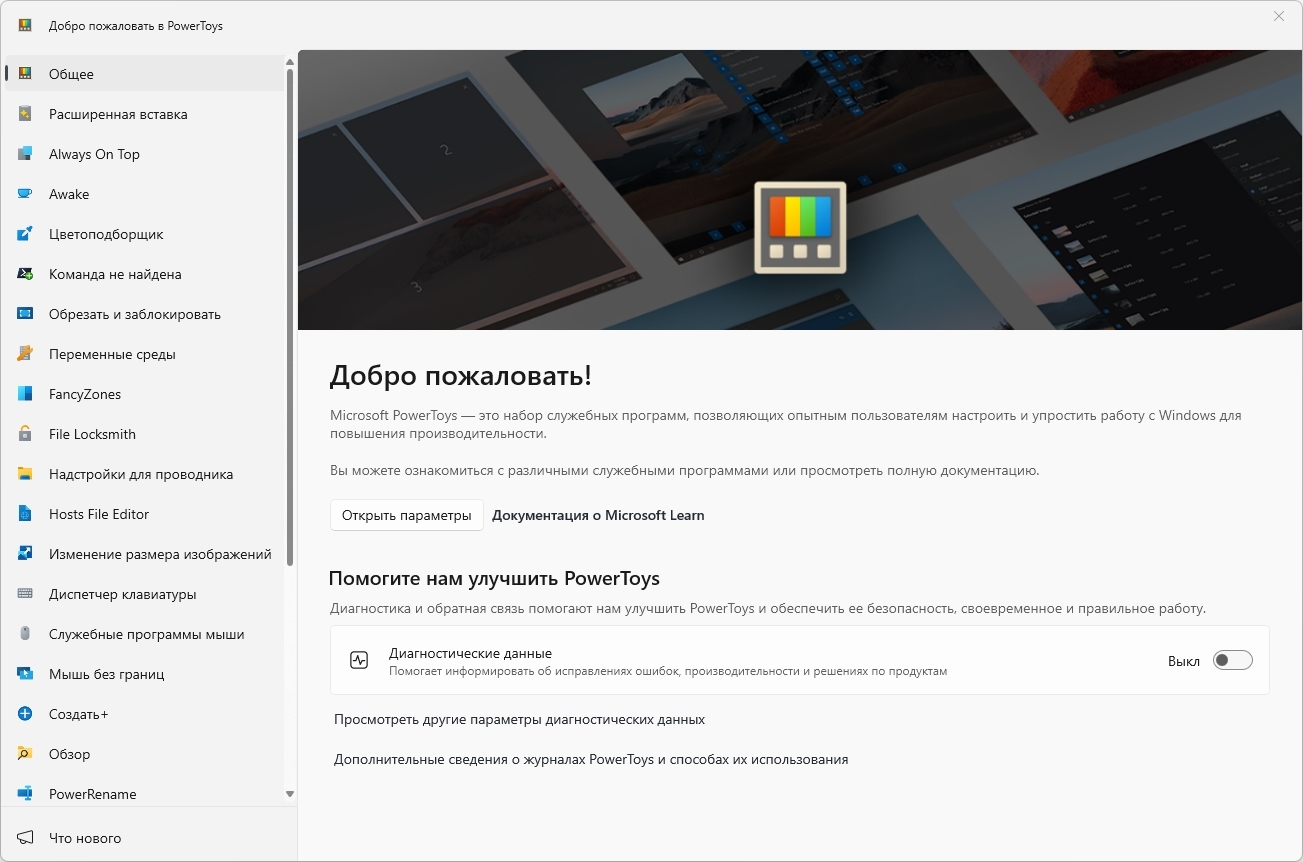Screen dimensions: 1303x862
Task: Click the Hosts File Editor icon
Action: coord(25,514)
